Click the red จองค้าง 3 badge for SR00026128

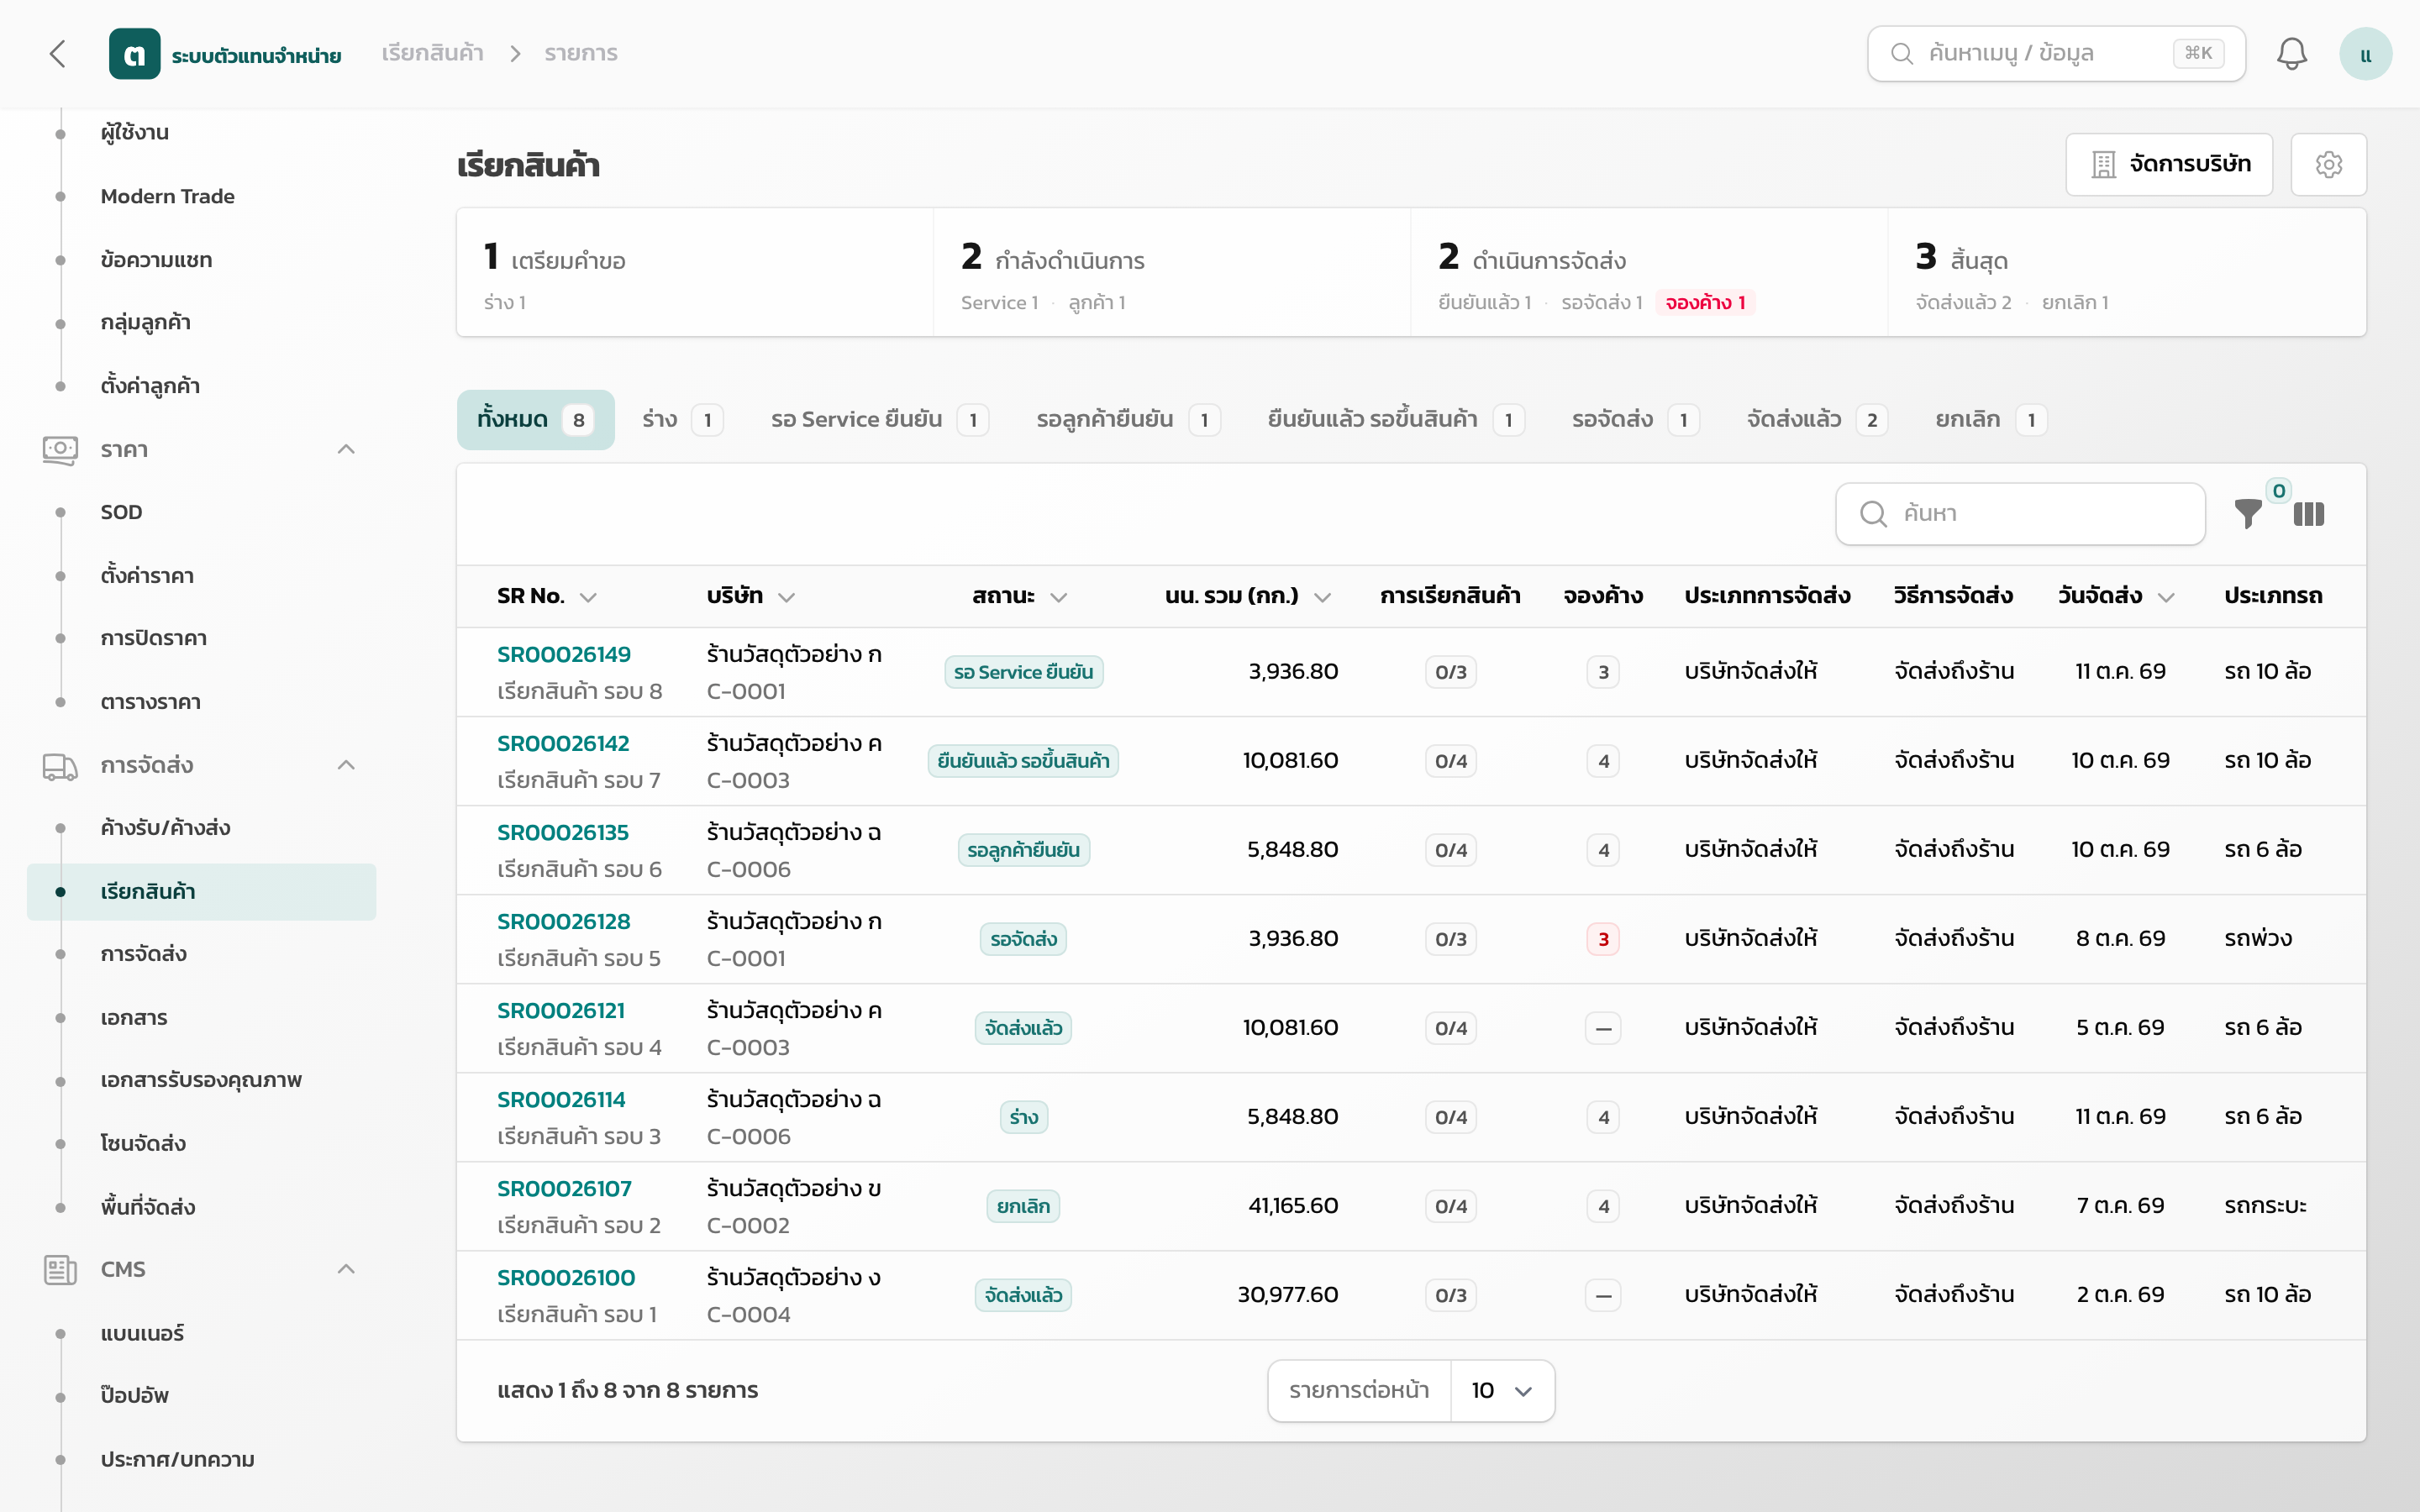tap(1603, 940)
